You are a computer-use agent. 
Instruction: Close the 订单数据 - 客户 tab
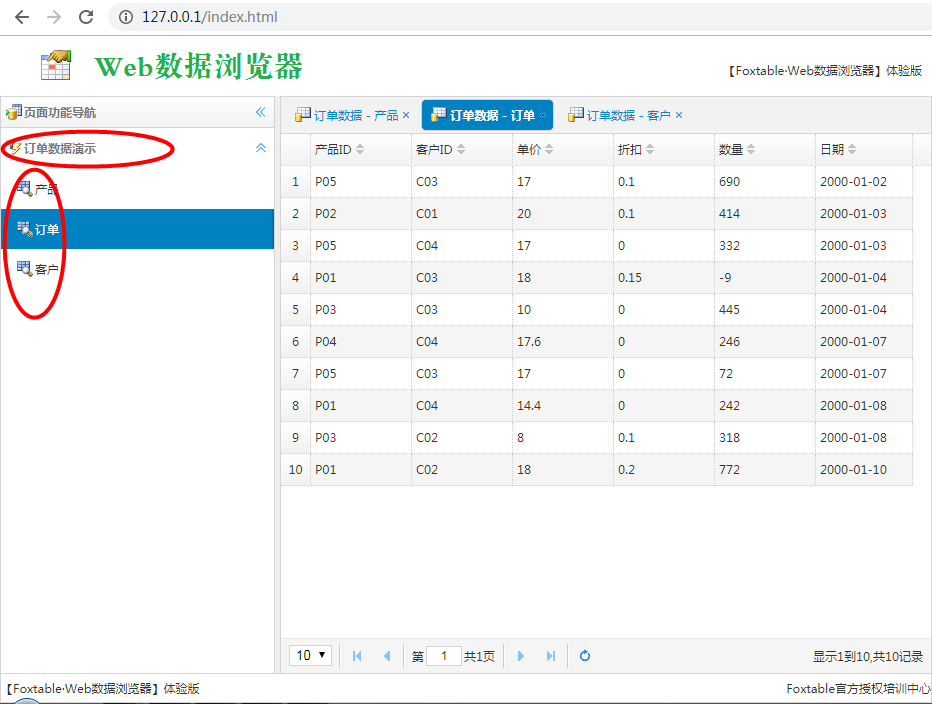pos(679,116)
